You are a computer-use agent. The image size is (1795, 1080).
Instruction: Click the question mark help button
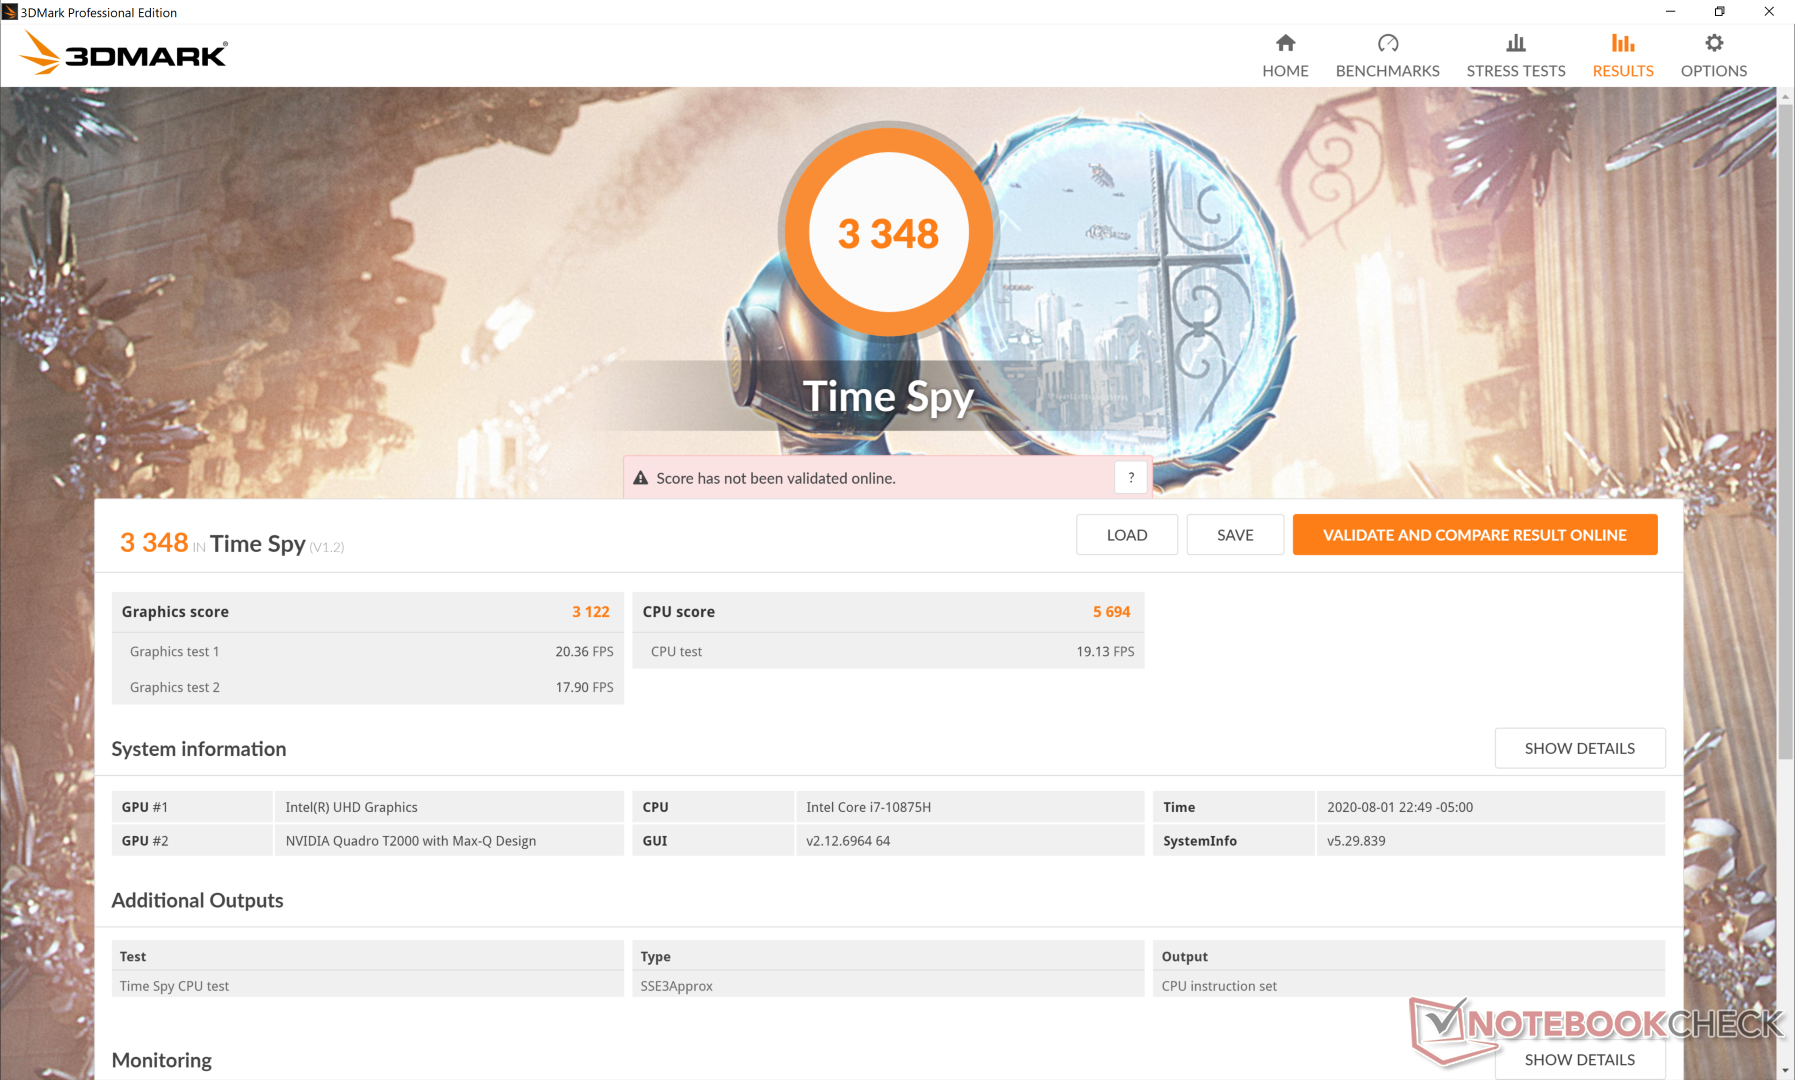pos(1131,478)
